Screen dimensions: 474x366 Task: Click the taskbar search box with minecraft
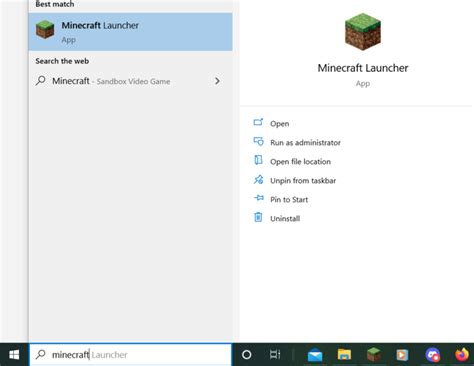pos(130,355)
